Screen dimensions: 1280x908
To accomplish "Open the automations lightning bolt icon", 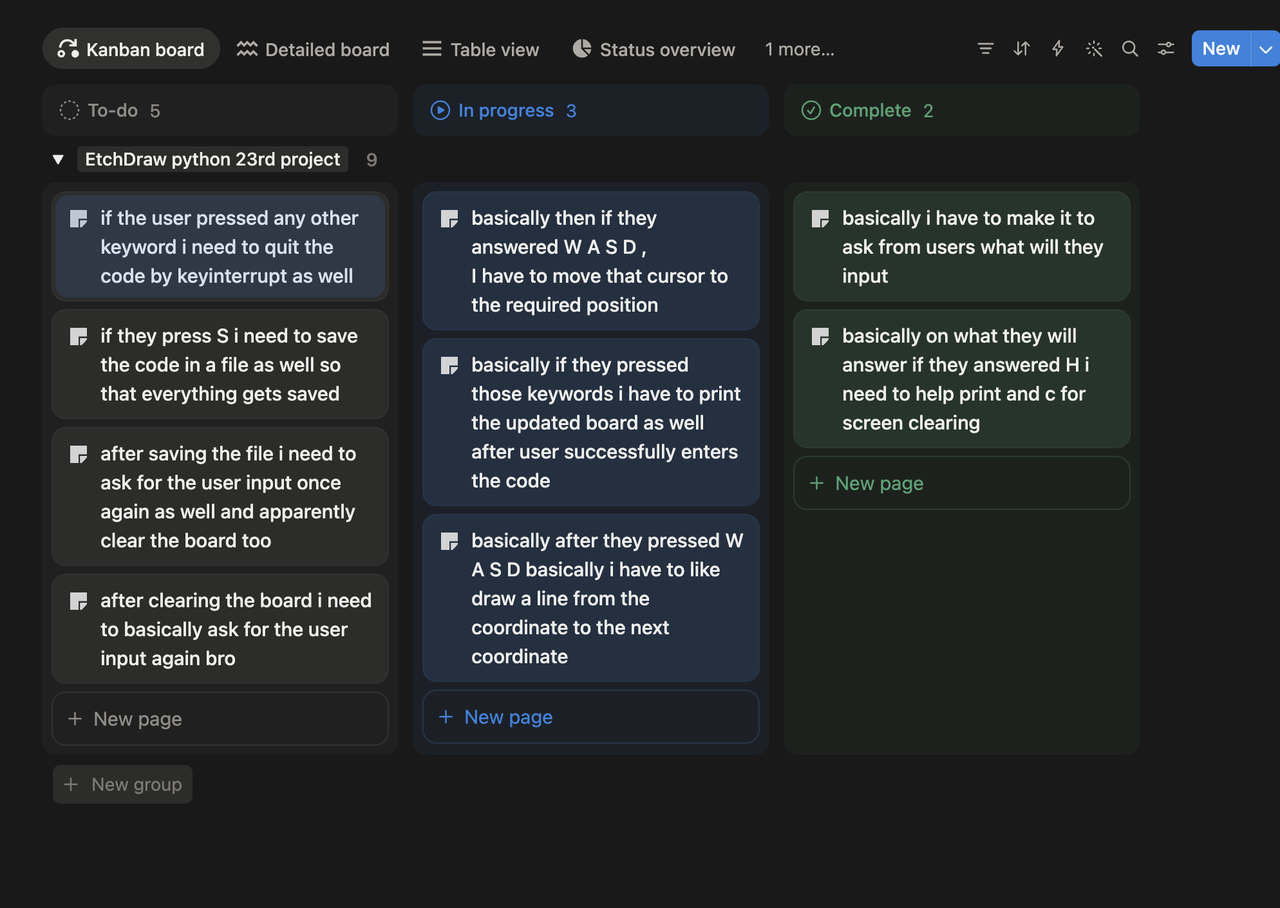I will click(x=1057, y=49).
